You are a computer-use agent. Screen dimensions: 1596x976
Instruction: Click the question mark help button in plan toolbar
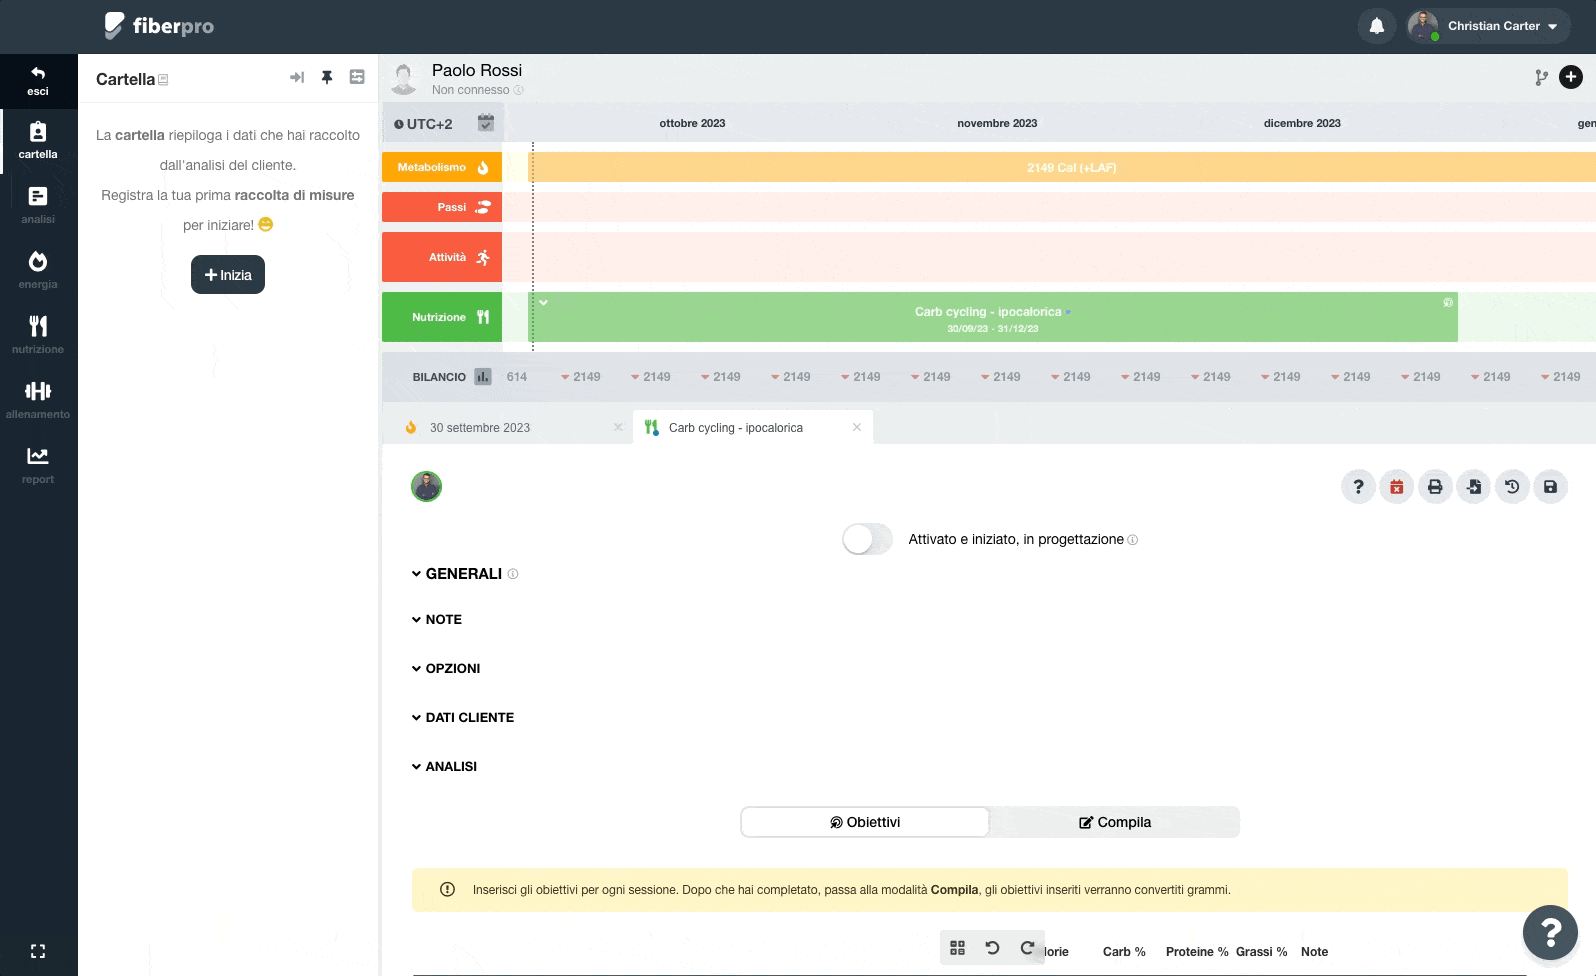[x=1358, y=487]
